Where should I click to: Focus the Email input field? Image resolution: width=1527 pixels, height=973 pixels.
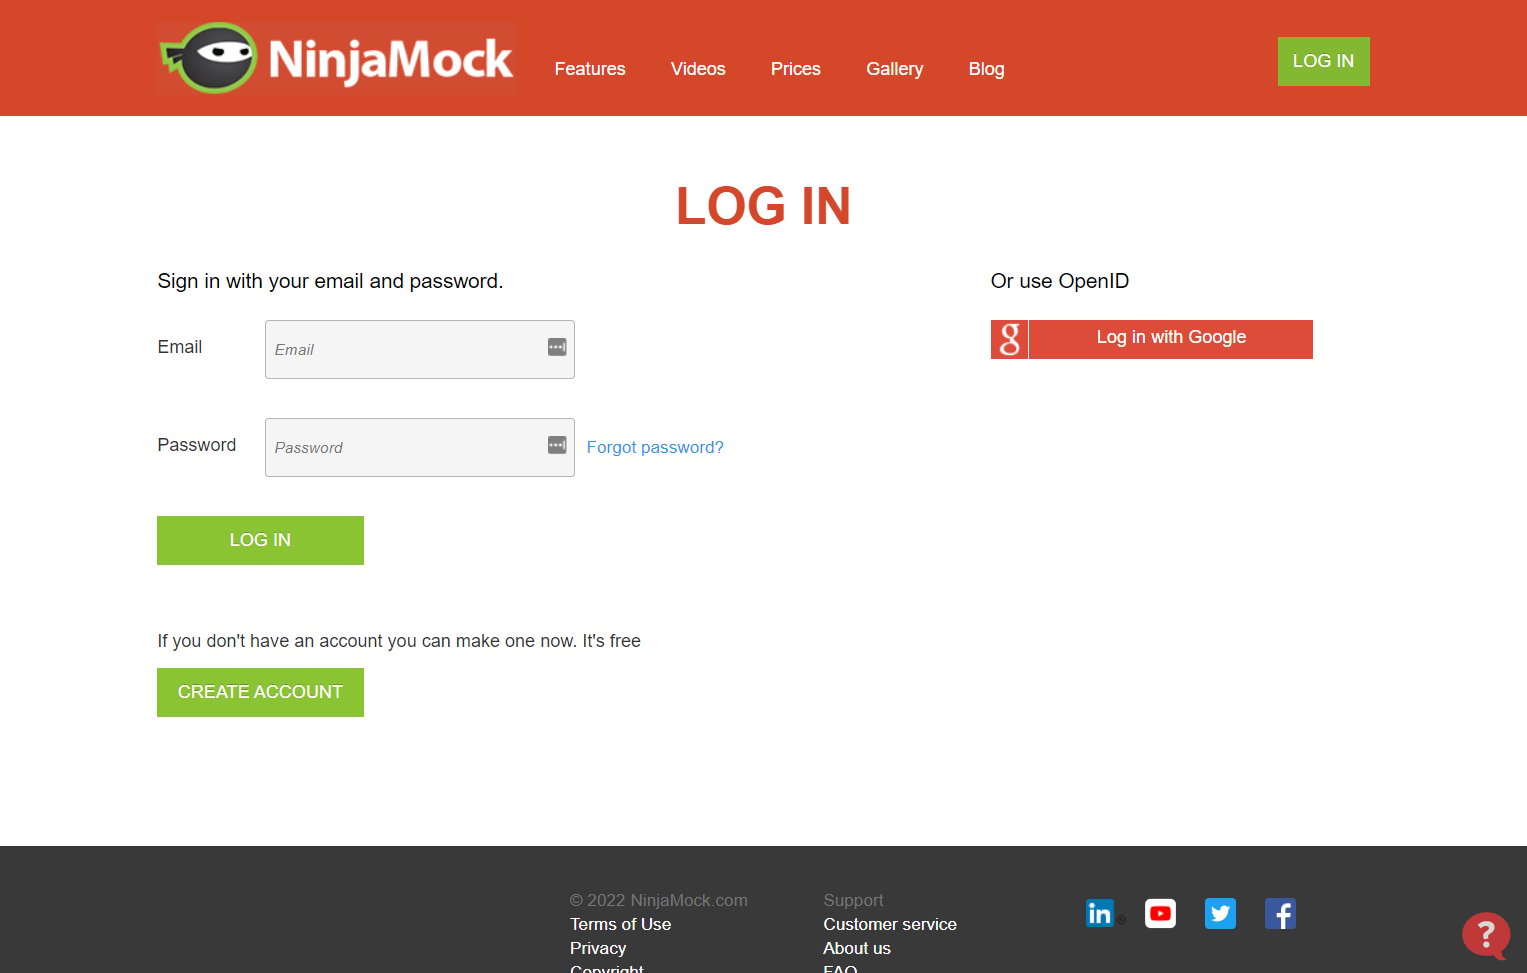coord(420,349)
